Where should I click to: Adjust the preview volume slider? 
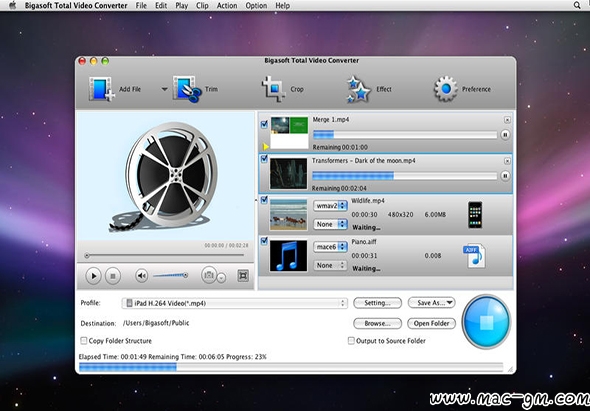click(170, 276)
